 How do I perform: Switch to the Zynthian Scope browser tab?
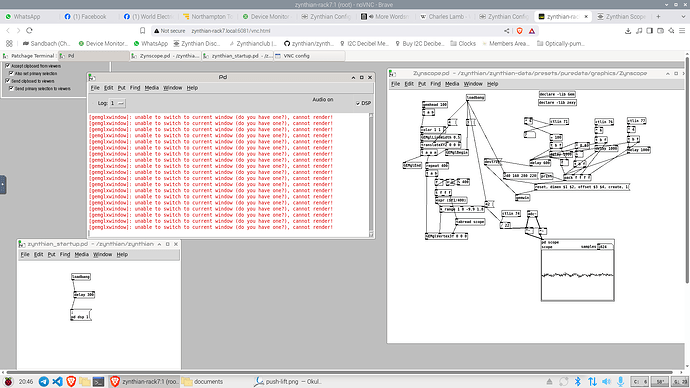pos(621,17)
